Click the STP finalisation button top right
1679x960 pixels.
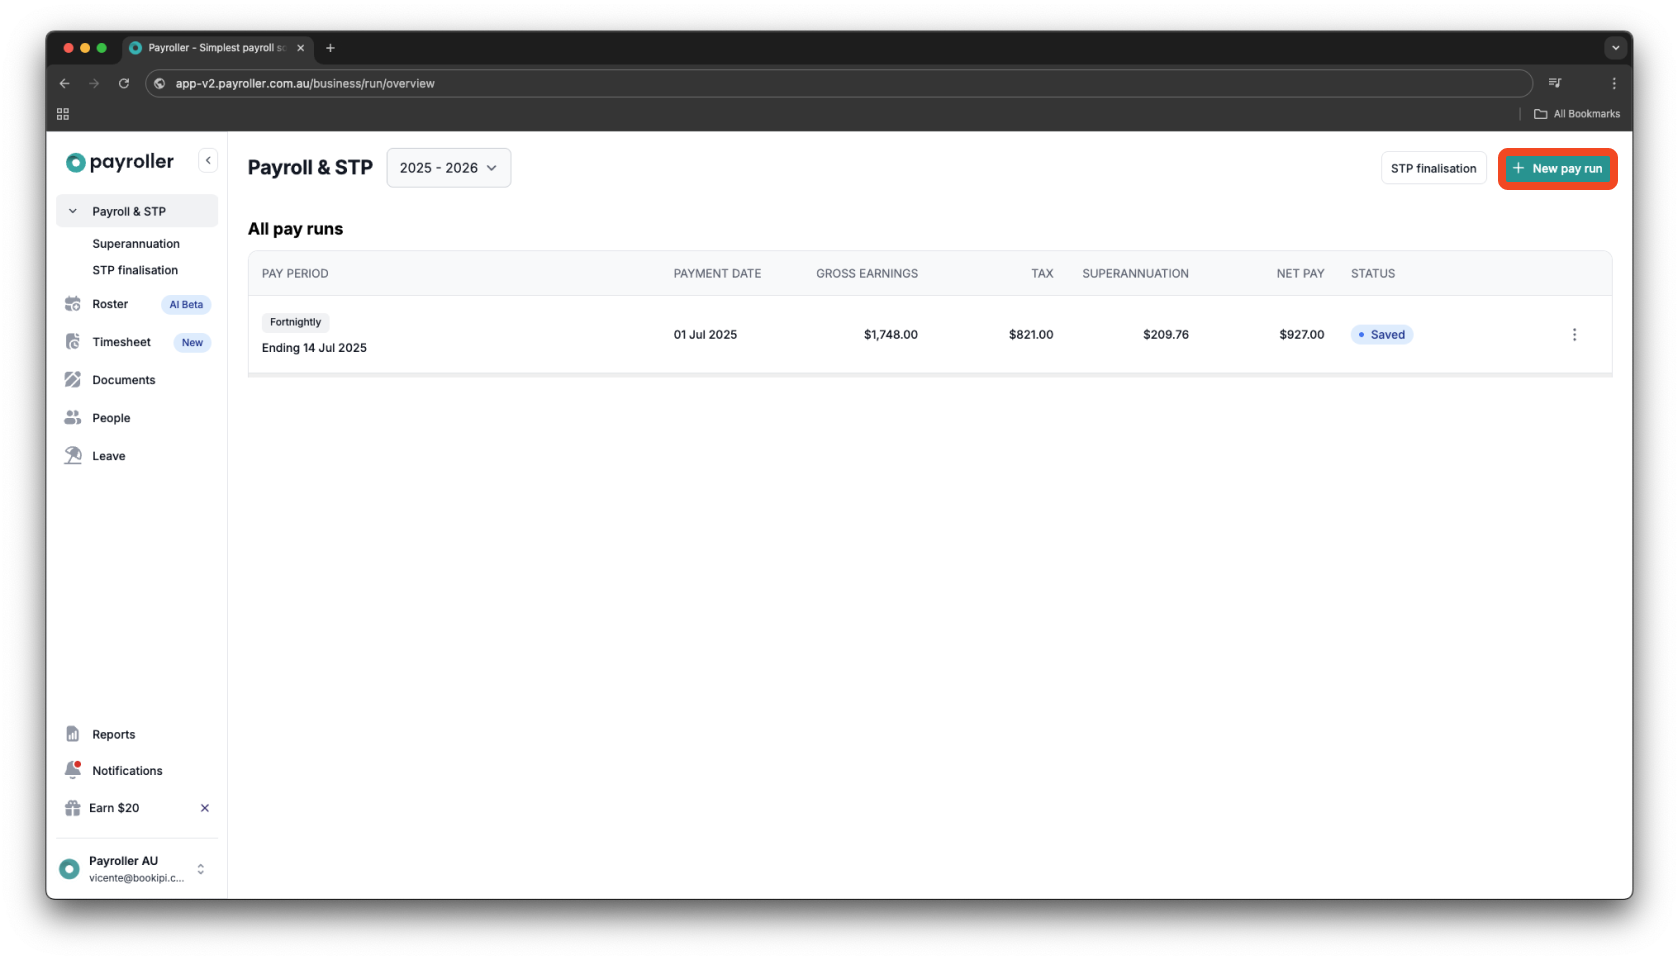pos(1433,168)
